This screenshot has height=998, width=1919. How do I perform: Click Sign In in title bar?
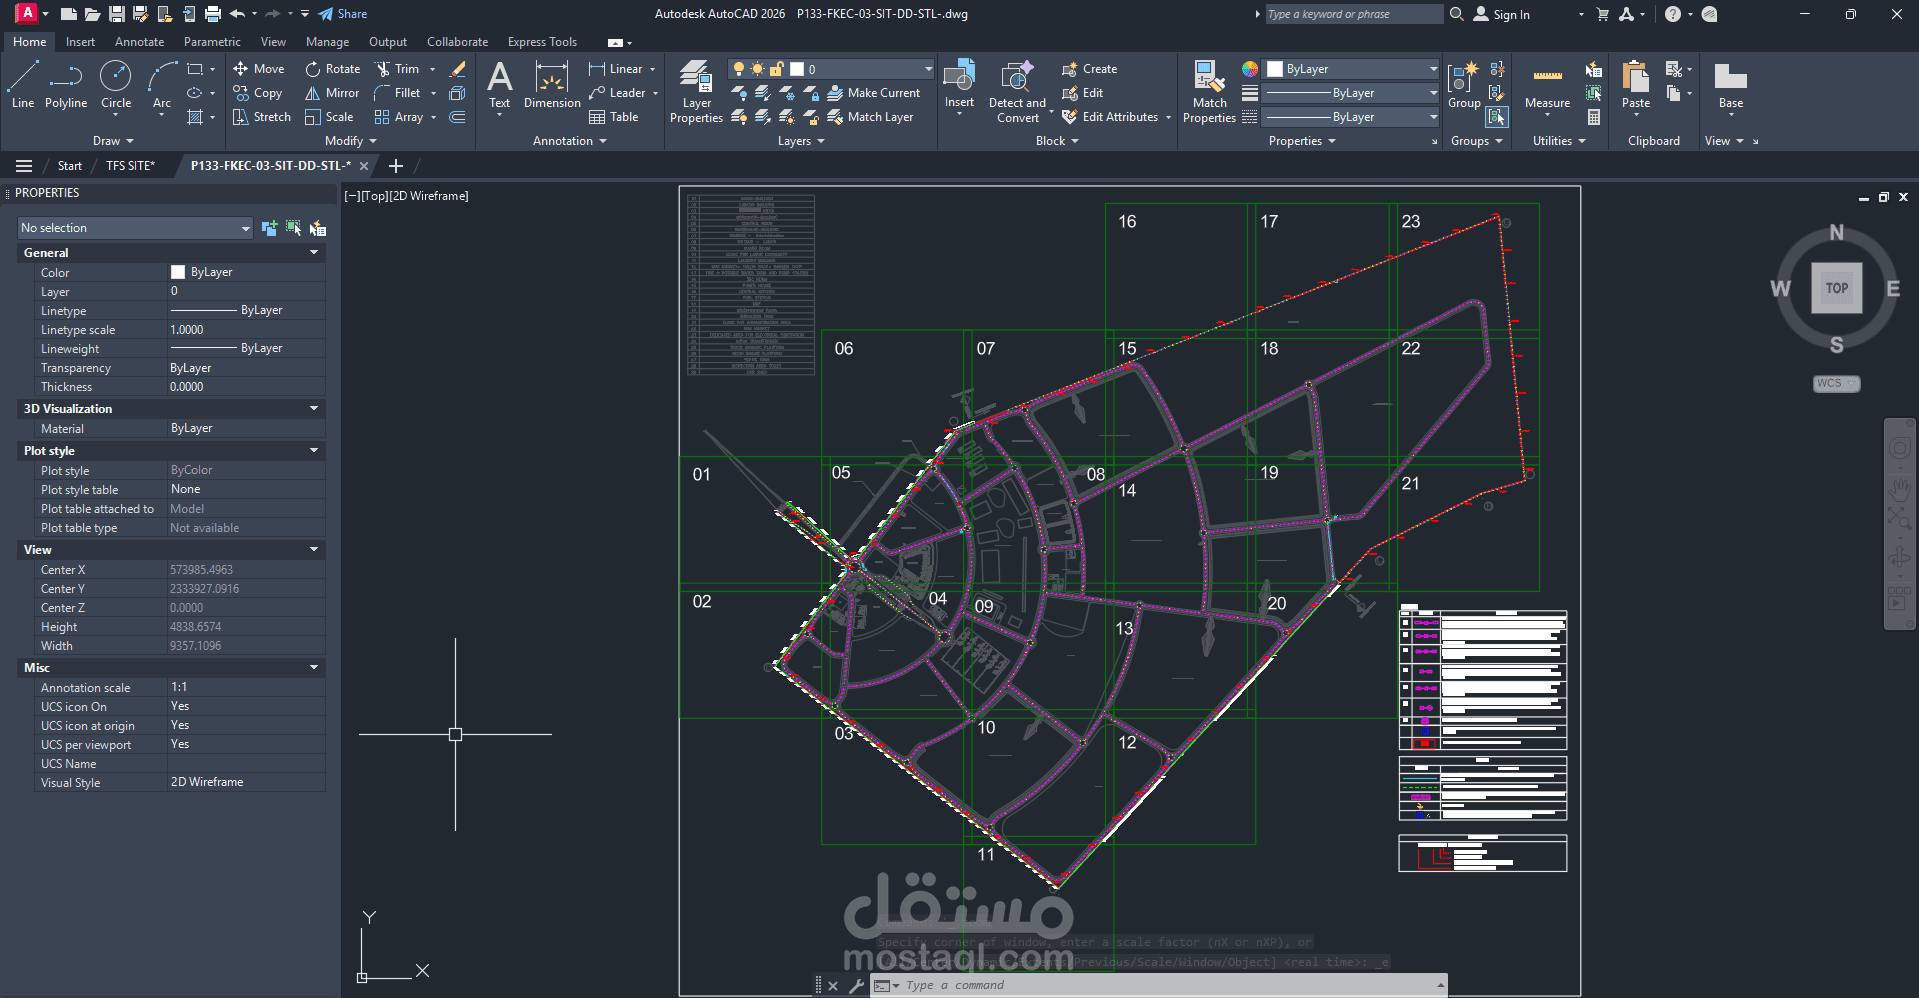coord(1511,15)
